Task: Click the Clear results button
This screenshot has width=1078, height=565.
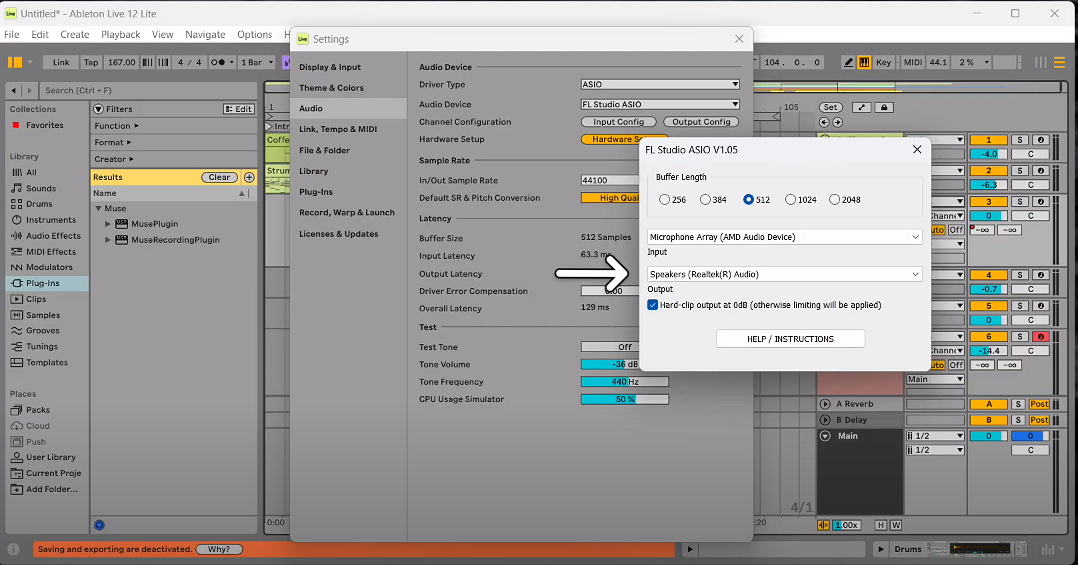Action: tap(219, 177)
